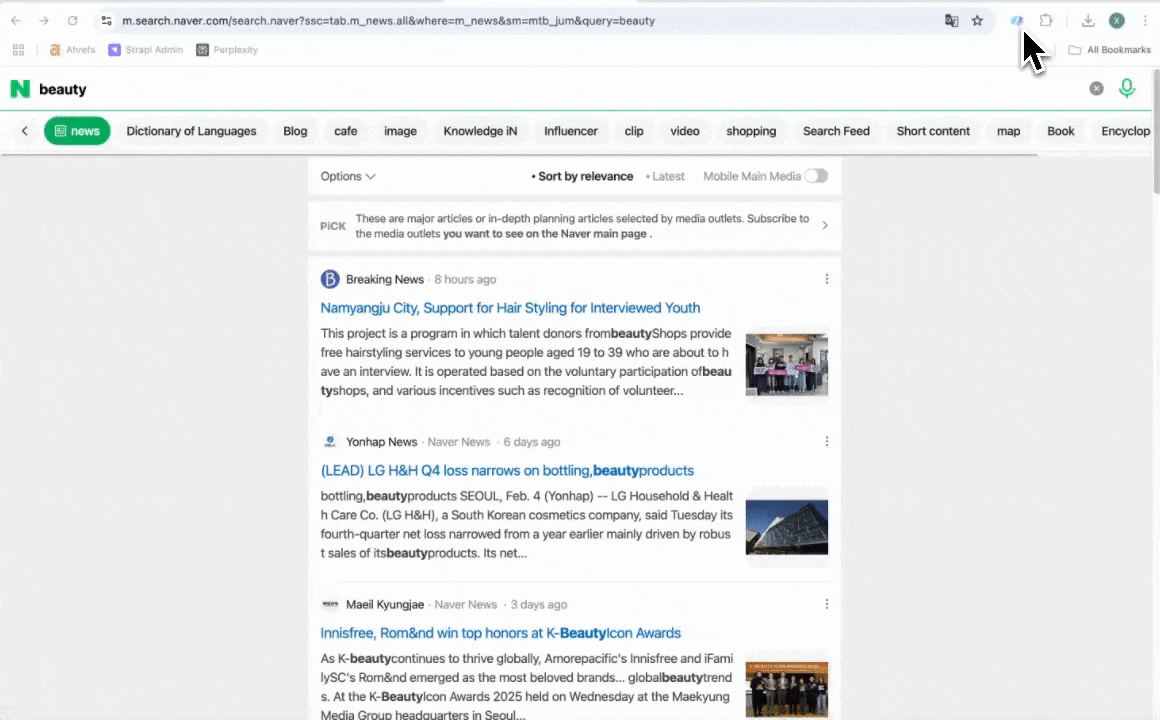Viewport: 1160px width, 720px height.
Task: Open Innisfree K-Beauty Icon Awards headline
Action: [500, 633]
